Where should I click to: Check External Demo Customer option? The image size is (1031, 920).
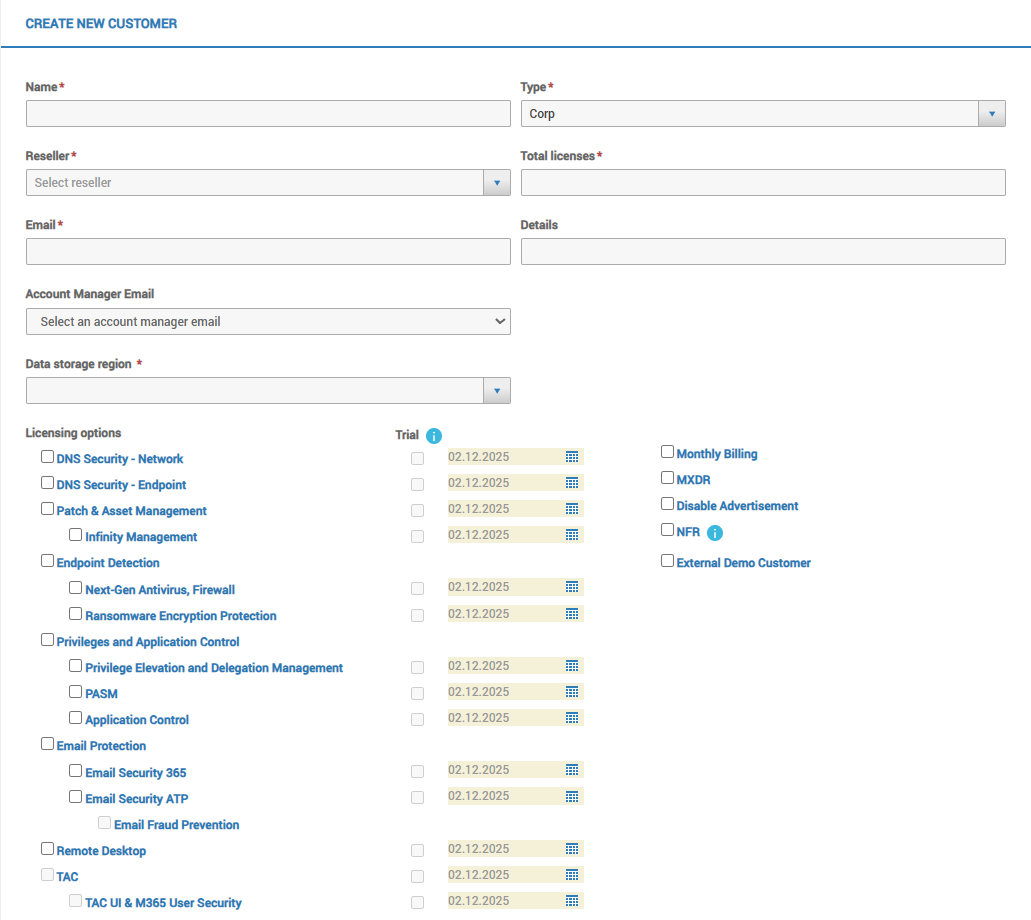click(x=667, y=560)
